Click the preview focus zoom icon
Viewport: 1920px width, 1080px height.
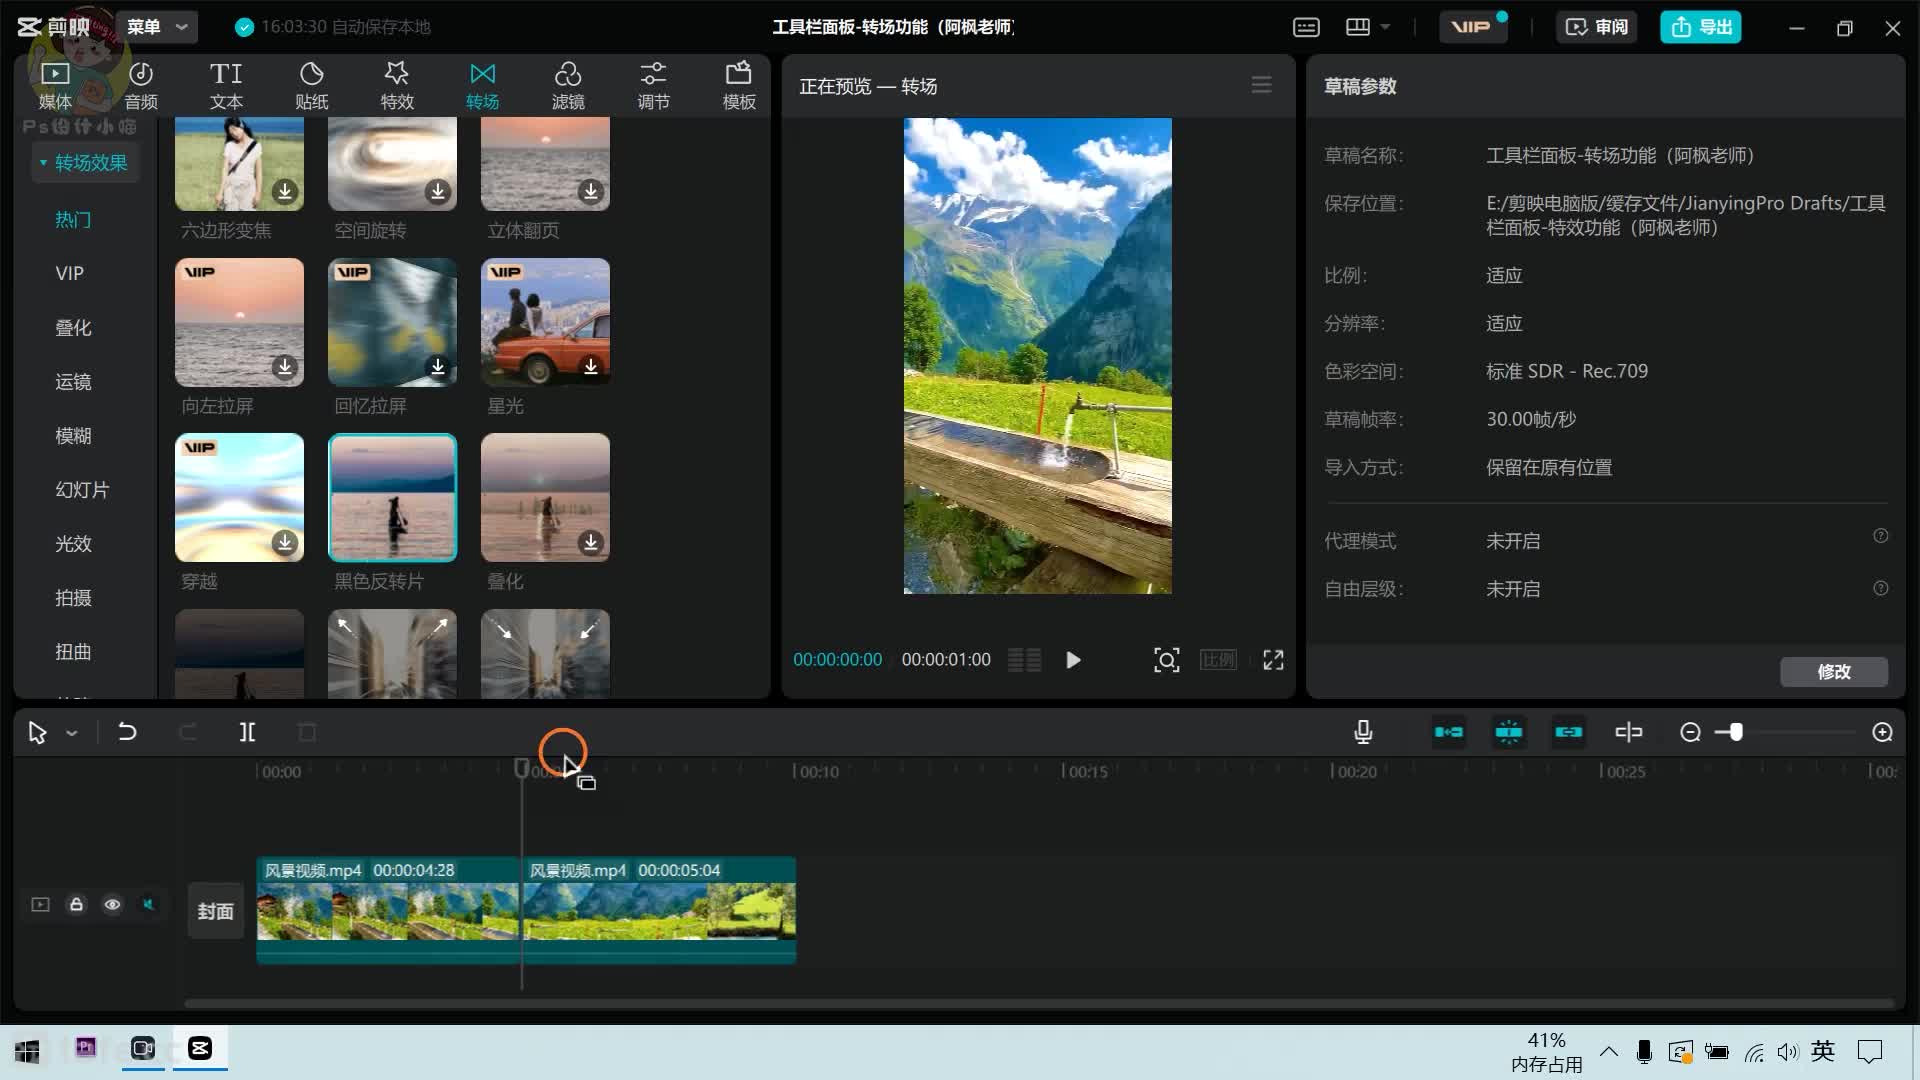point(1167,660)
